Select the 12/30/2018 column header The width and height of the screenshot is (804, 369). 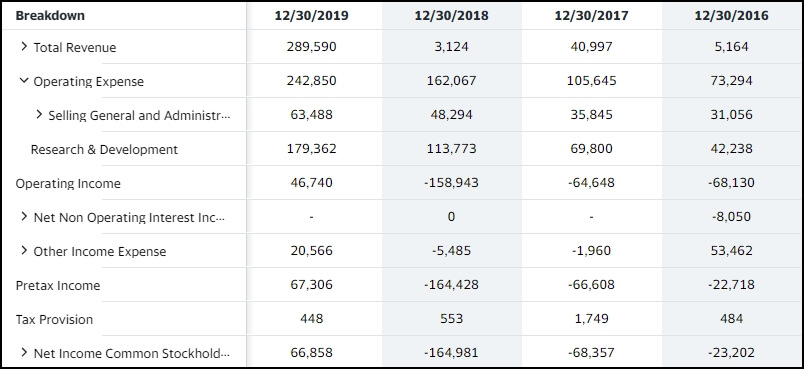pyautogui.click(x=451, y=16)
